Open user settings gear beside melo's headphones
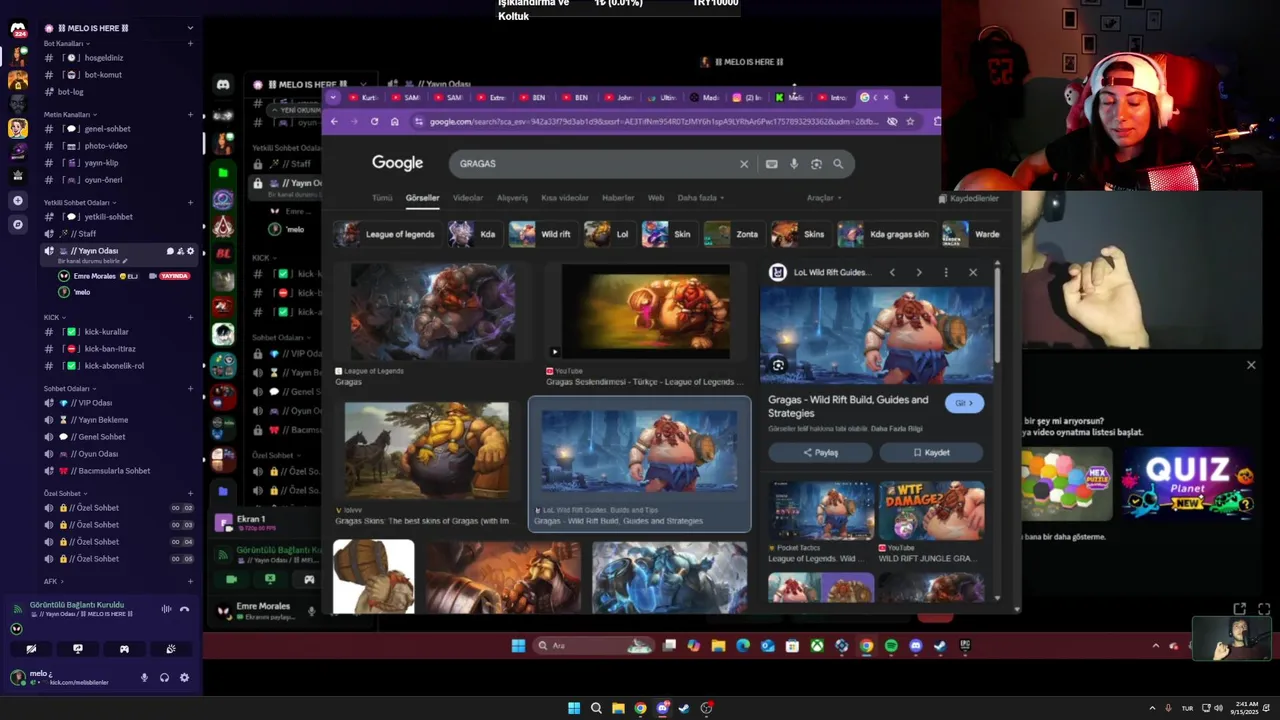The width and height of the screenshot is (1280, 720). point(184,678)
